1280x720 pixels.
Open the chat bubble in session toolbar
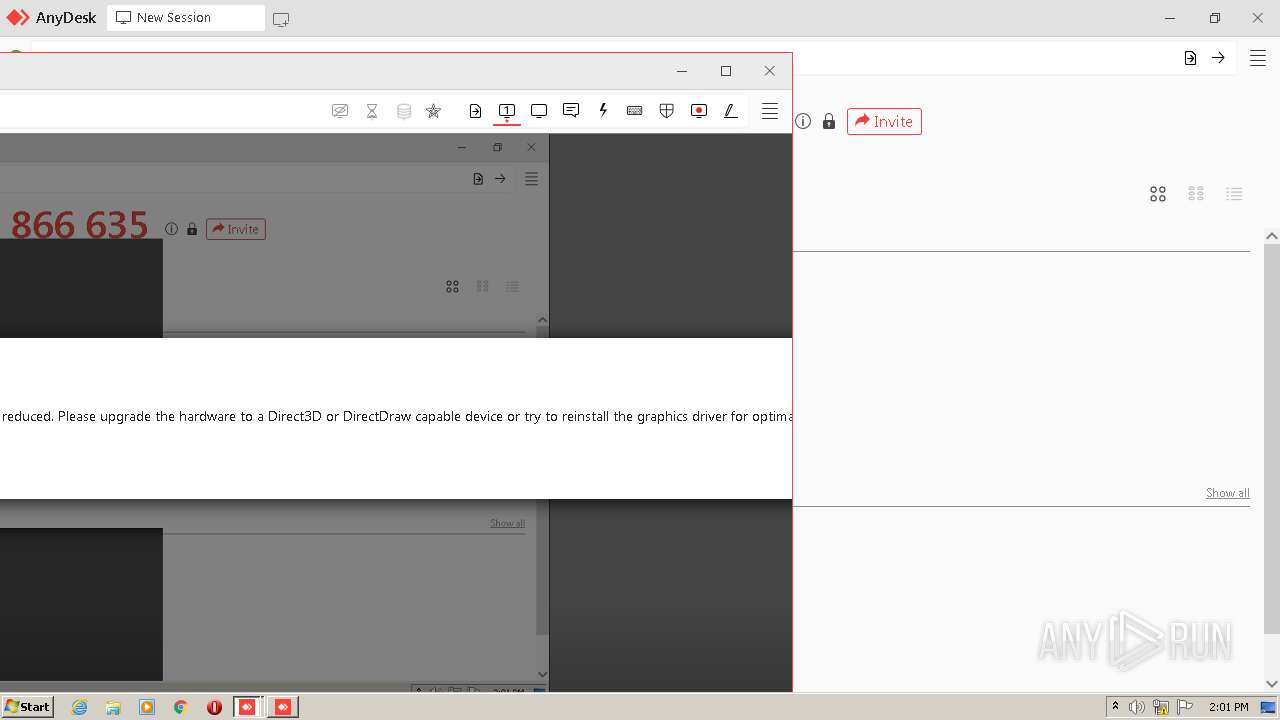click(571, 111)
